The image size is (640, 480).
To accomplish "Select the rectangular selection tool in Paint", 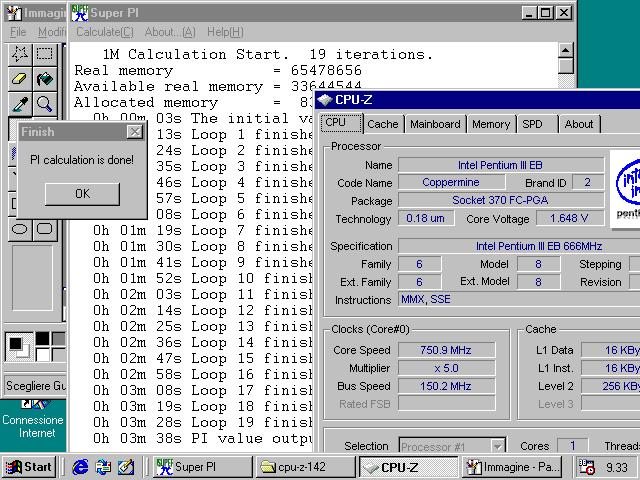I will pos(44,54).
